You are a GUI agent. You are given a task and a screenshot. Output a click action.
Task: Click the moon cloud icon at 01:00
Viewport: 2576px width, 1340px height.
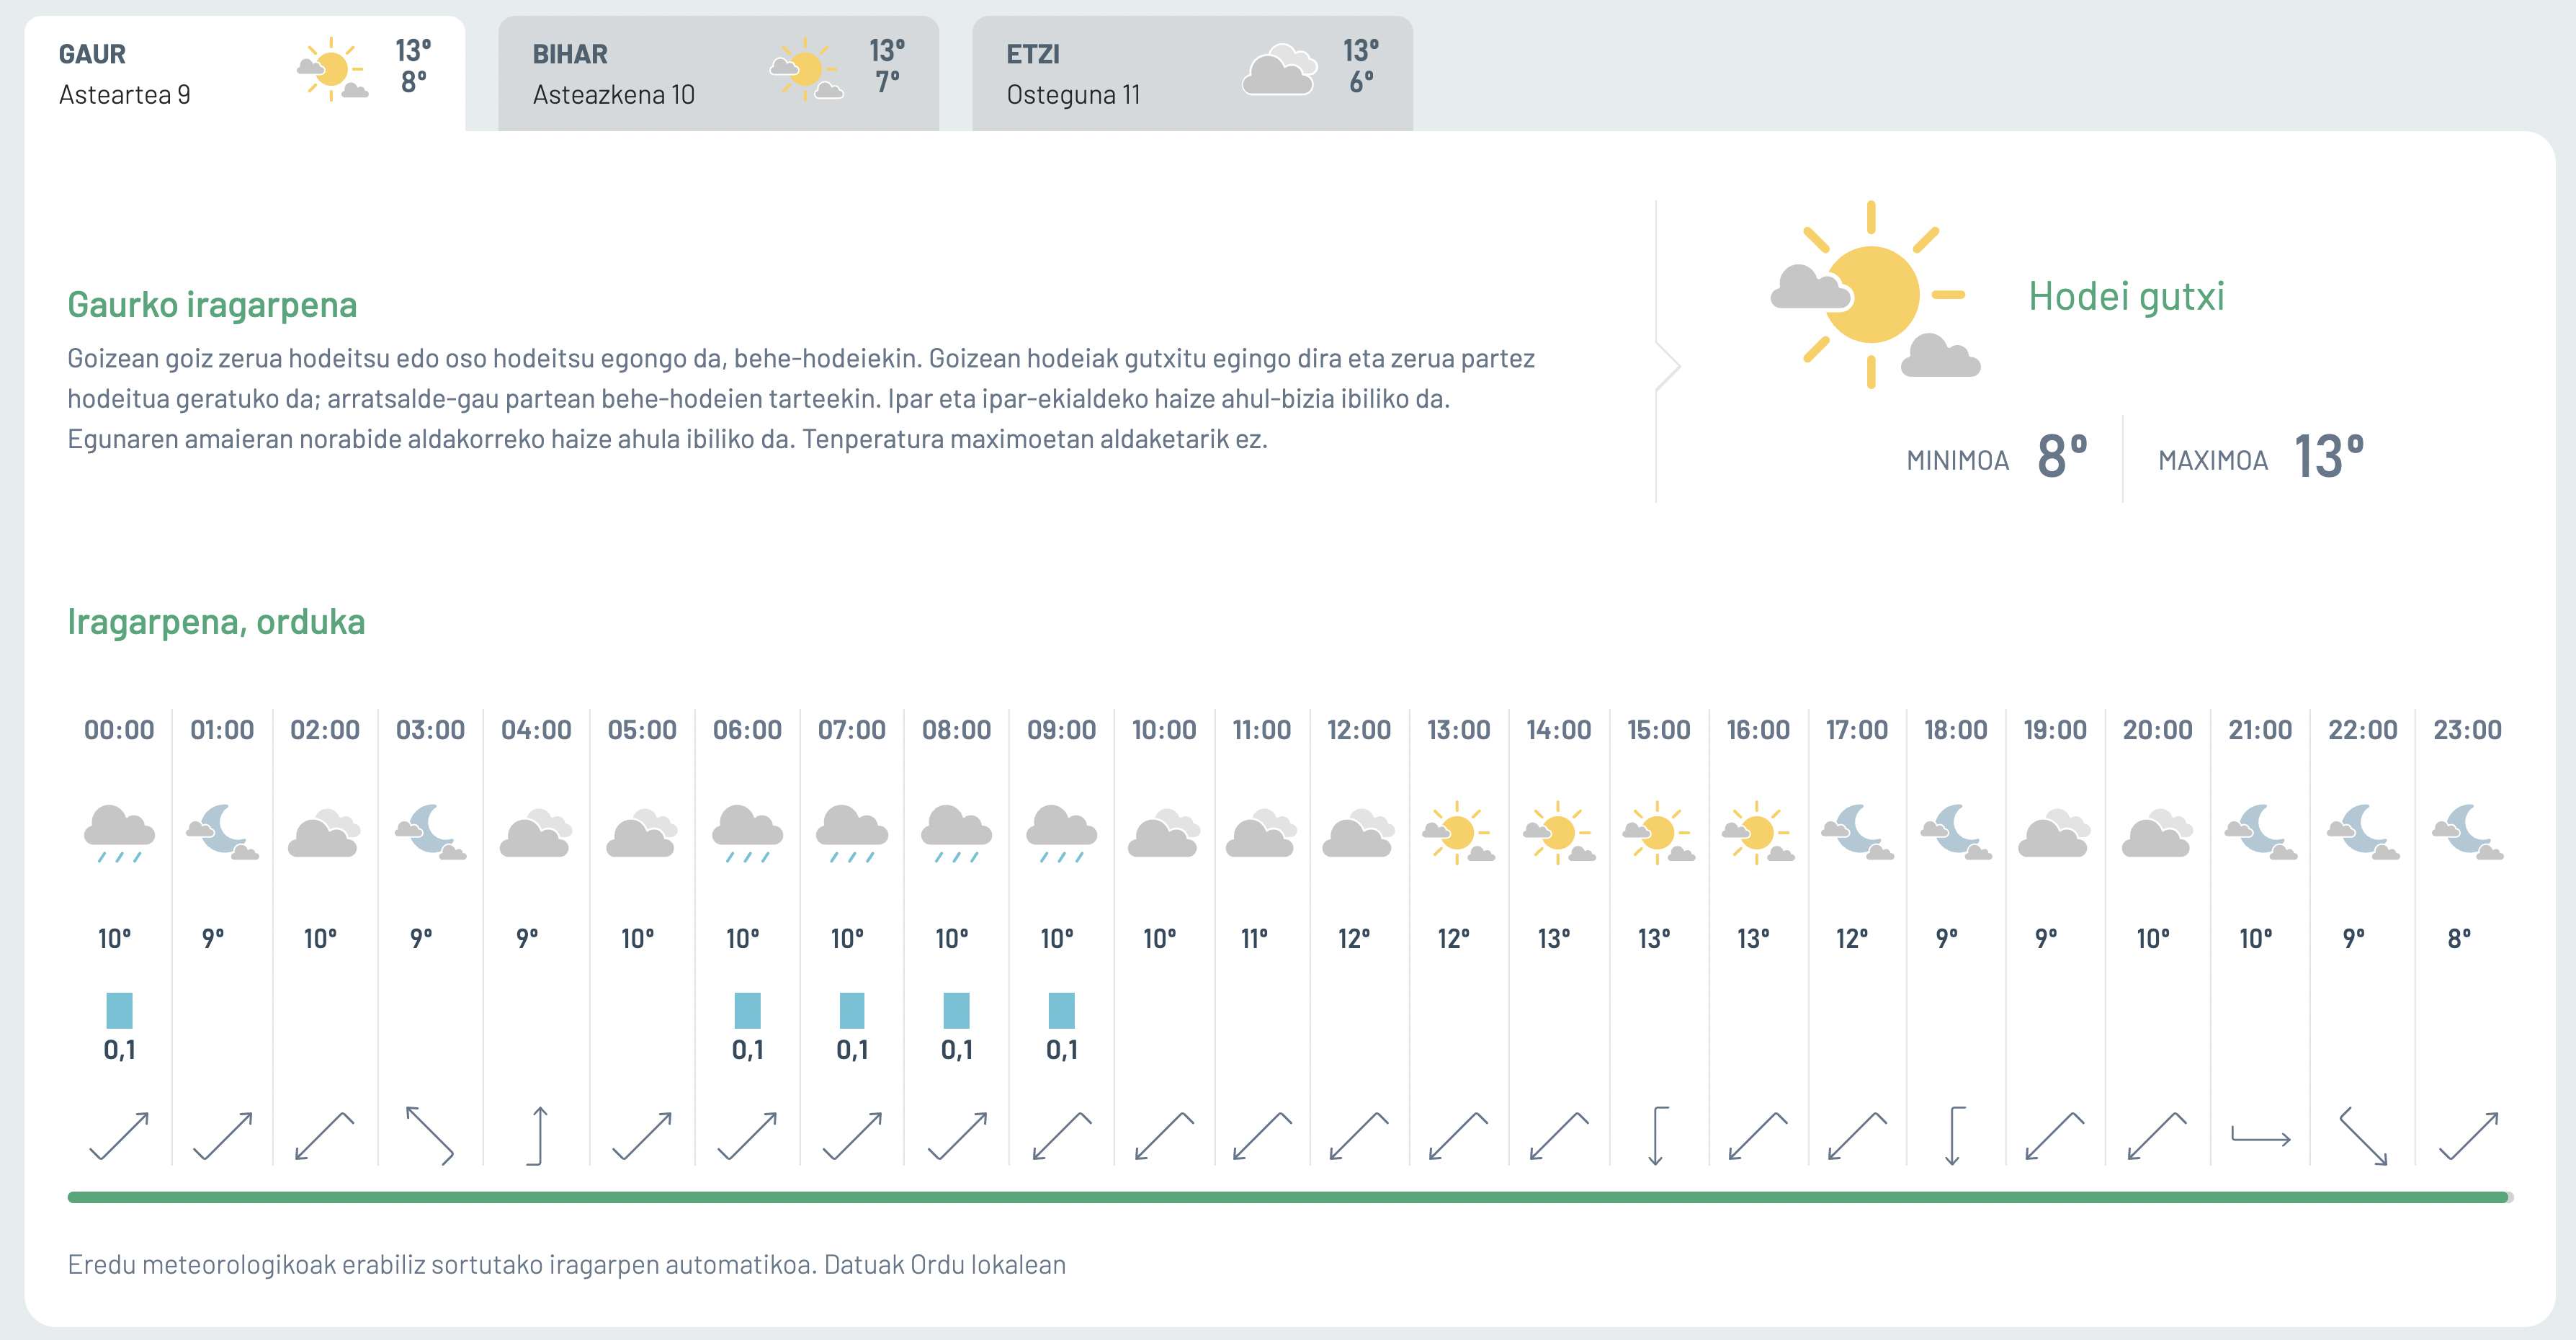pyautogui.click(x=222, y=832)
